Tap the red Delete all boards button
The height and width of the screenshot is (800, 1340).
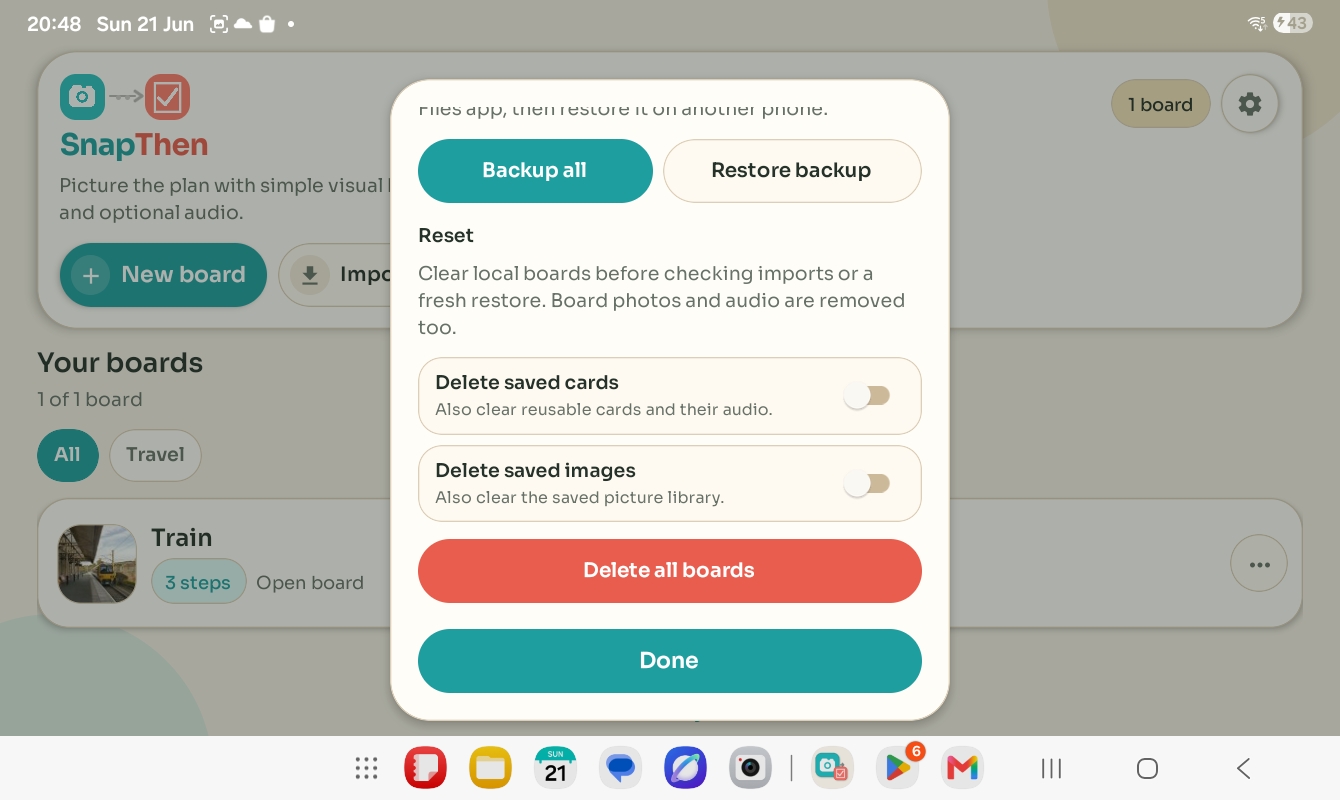669,571
